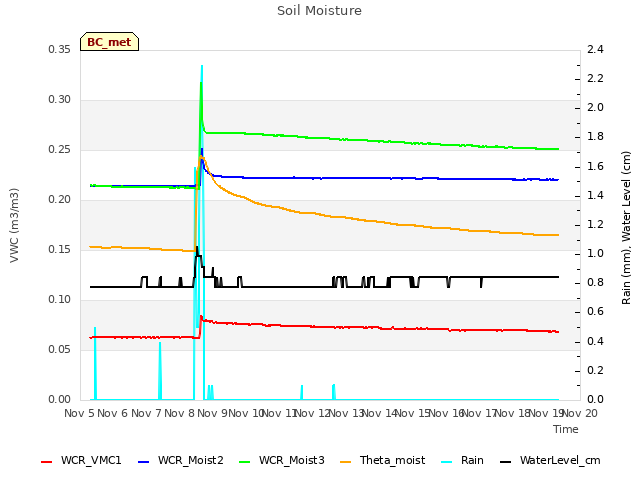The height and width of the screenshot is (480, 640).
Task: Click the WaterLevel_cm legend entry
Action: click(550, 460)
